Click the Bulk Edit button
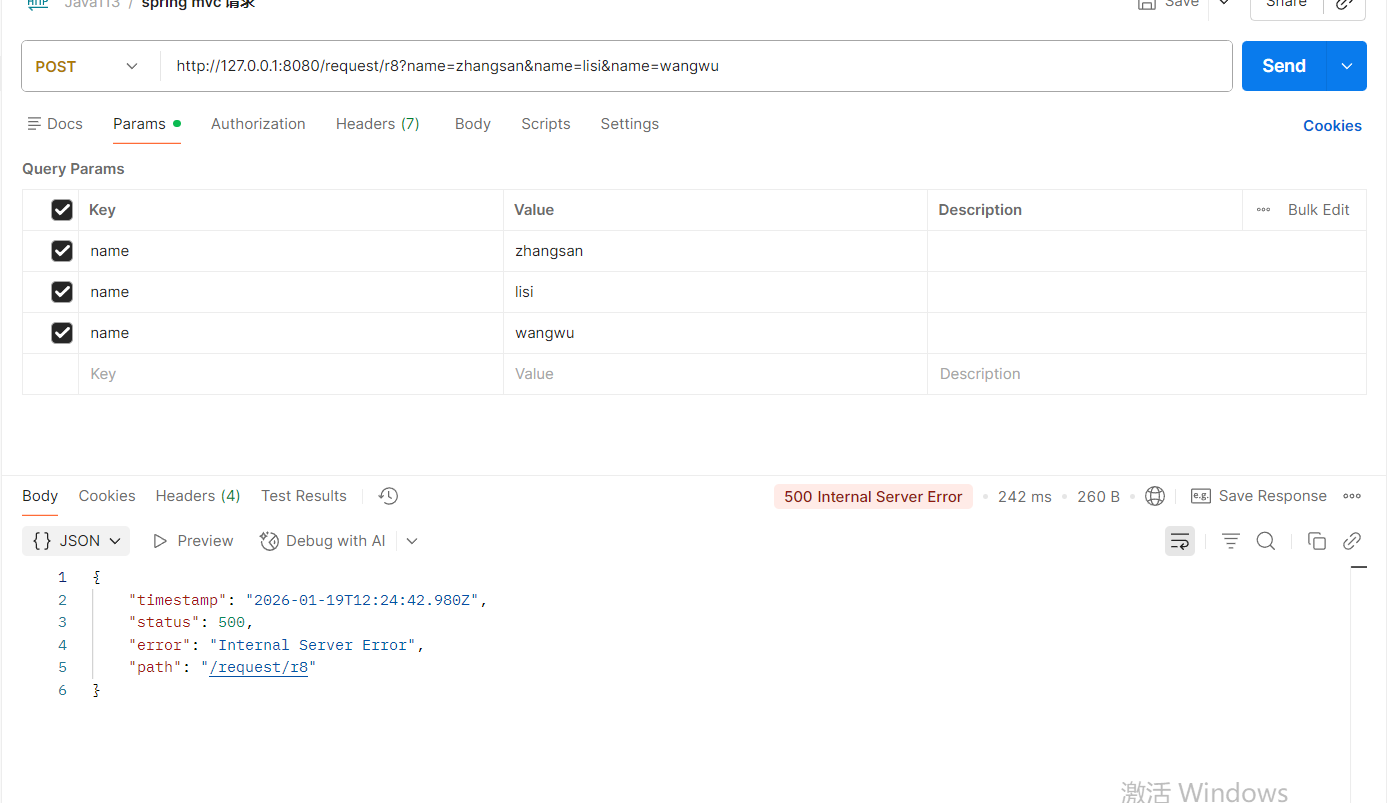The height and width of the screenshot is (803, 1387). click(x=1318, y=210)
